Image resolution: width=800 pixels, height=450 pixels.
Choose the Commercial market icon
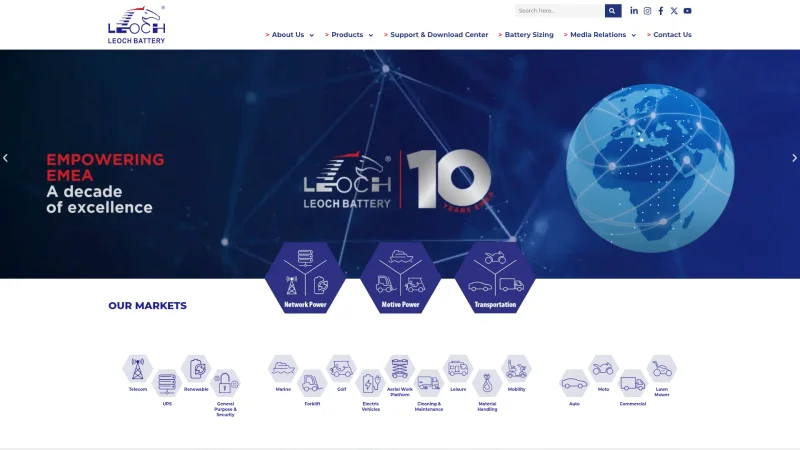click(x=633, y=383)
